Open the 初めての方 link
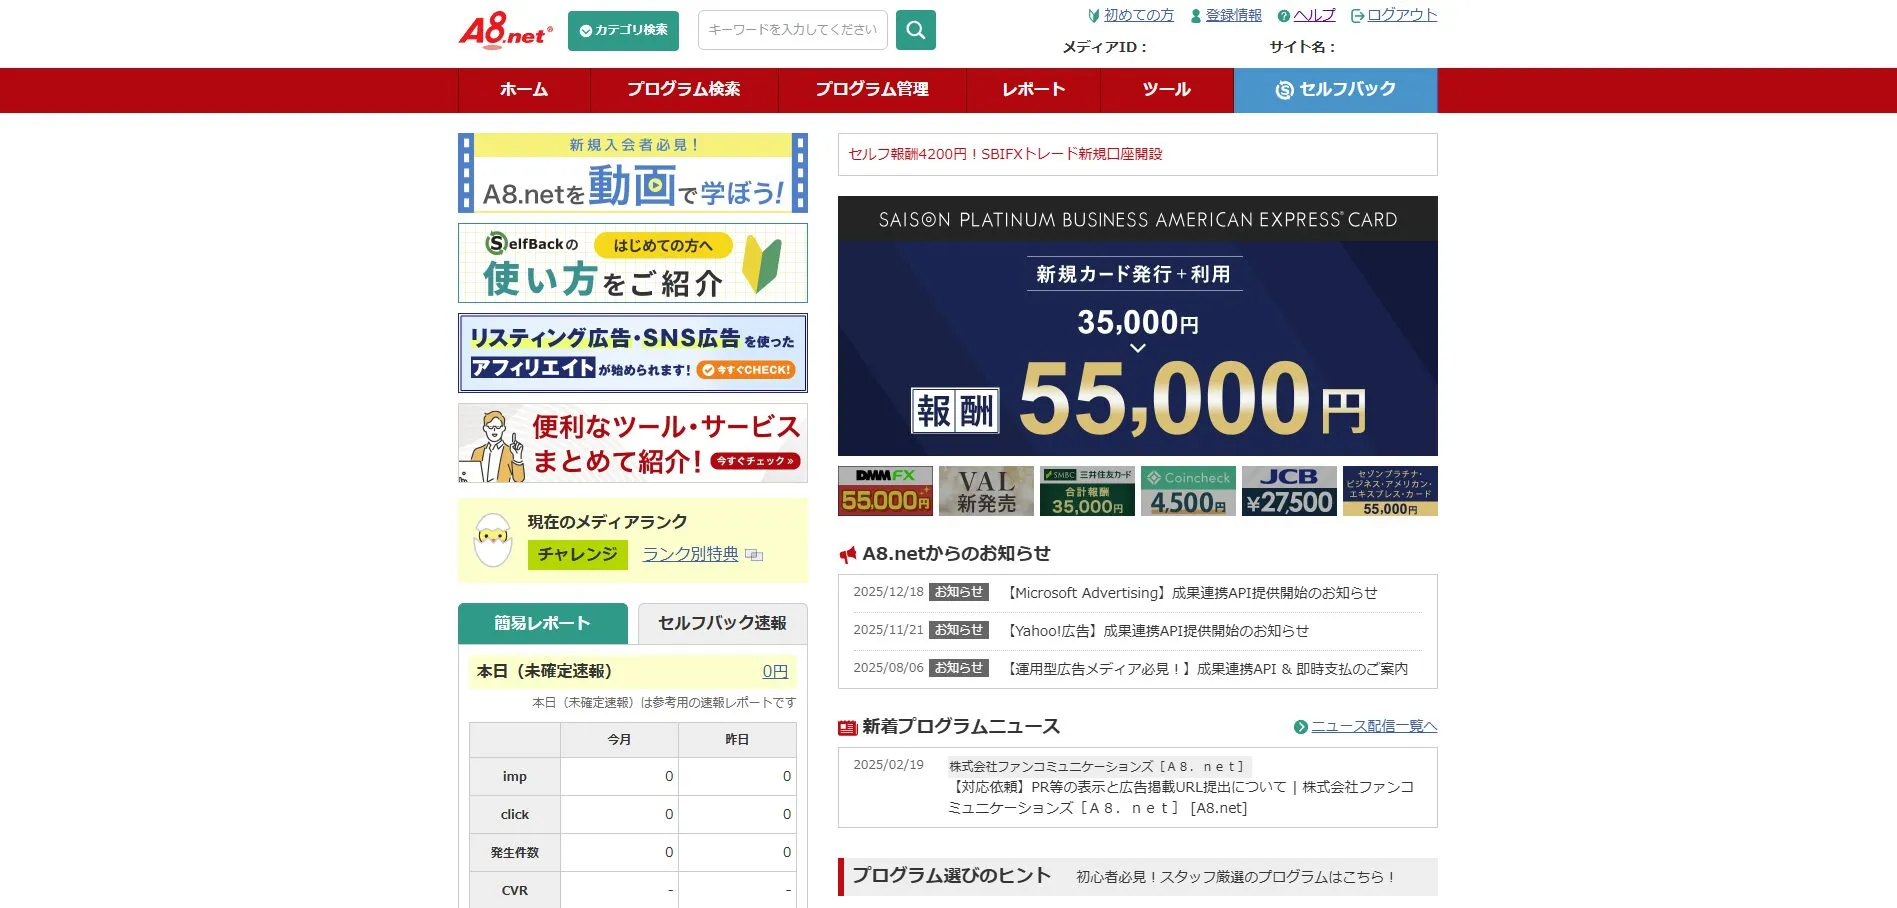This screenshot has width=1897, height=908. point(1138,15)
